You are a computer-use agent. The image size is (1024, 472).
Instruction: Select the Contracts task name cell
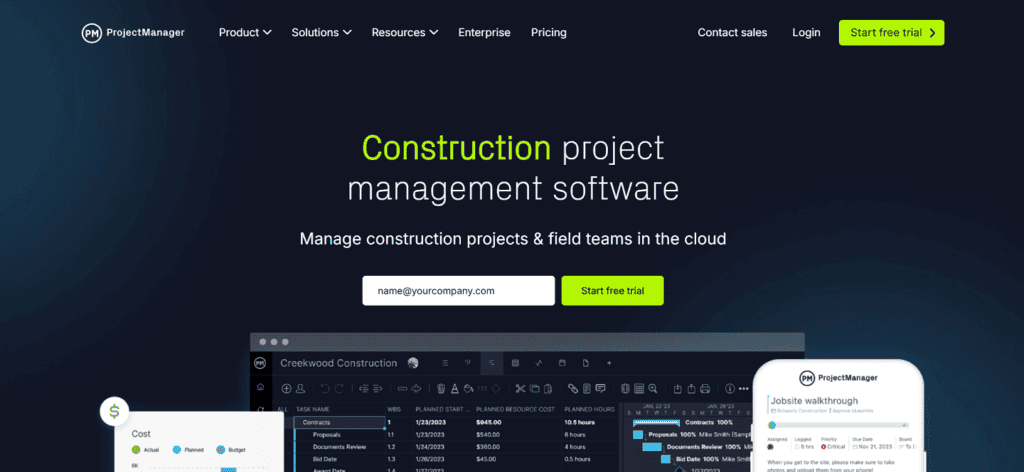[x=339, y=422]
